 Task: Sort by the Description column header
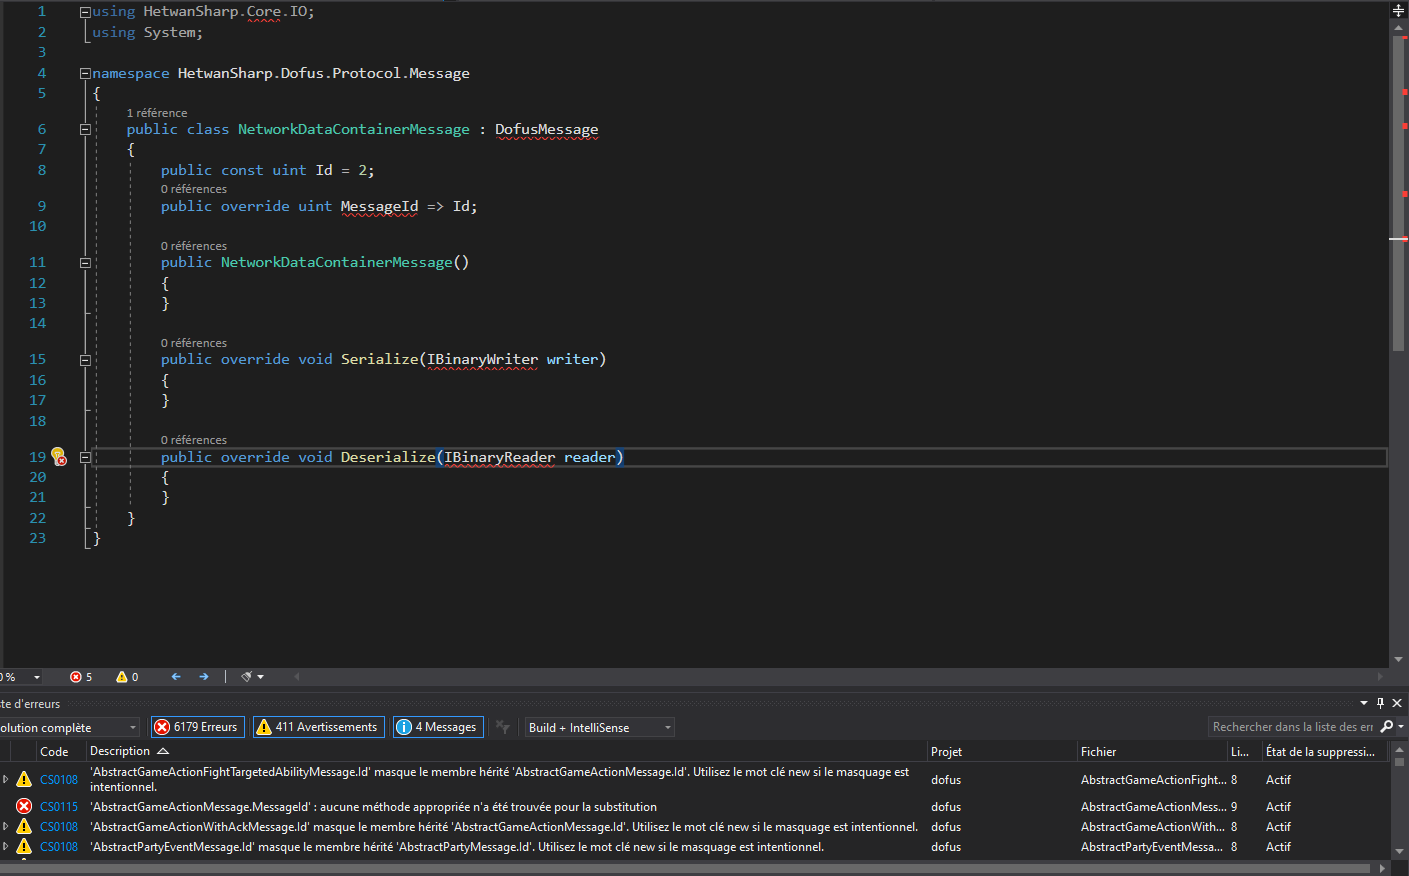(120, 751)
